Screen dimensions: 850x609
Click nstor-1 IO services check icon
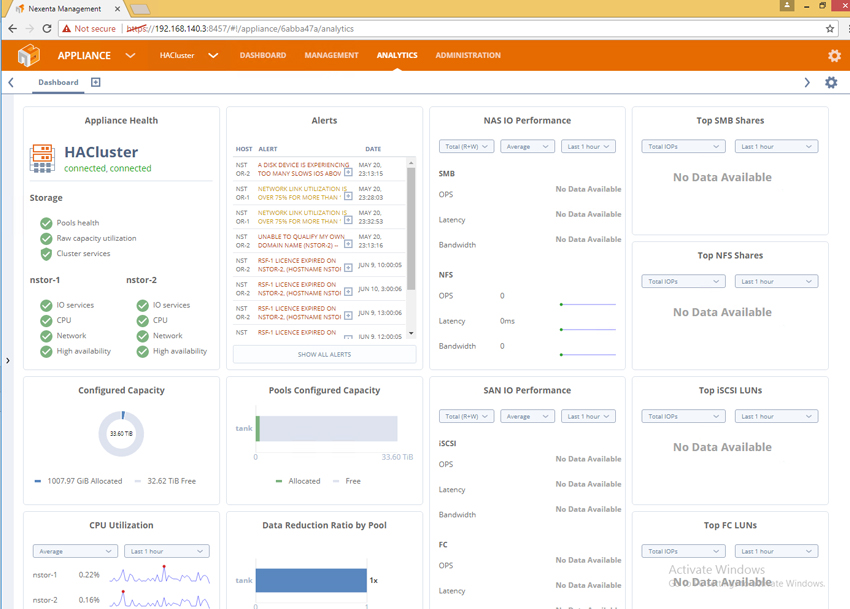[46, 305]
